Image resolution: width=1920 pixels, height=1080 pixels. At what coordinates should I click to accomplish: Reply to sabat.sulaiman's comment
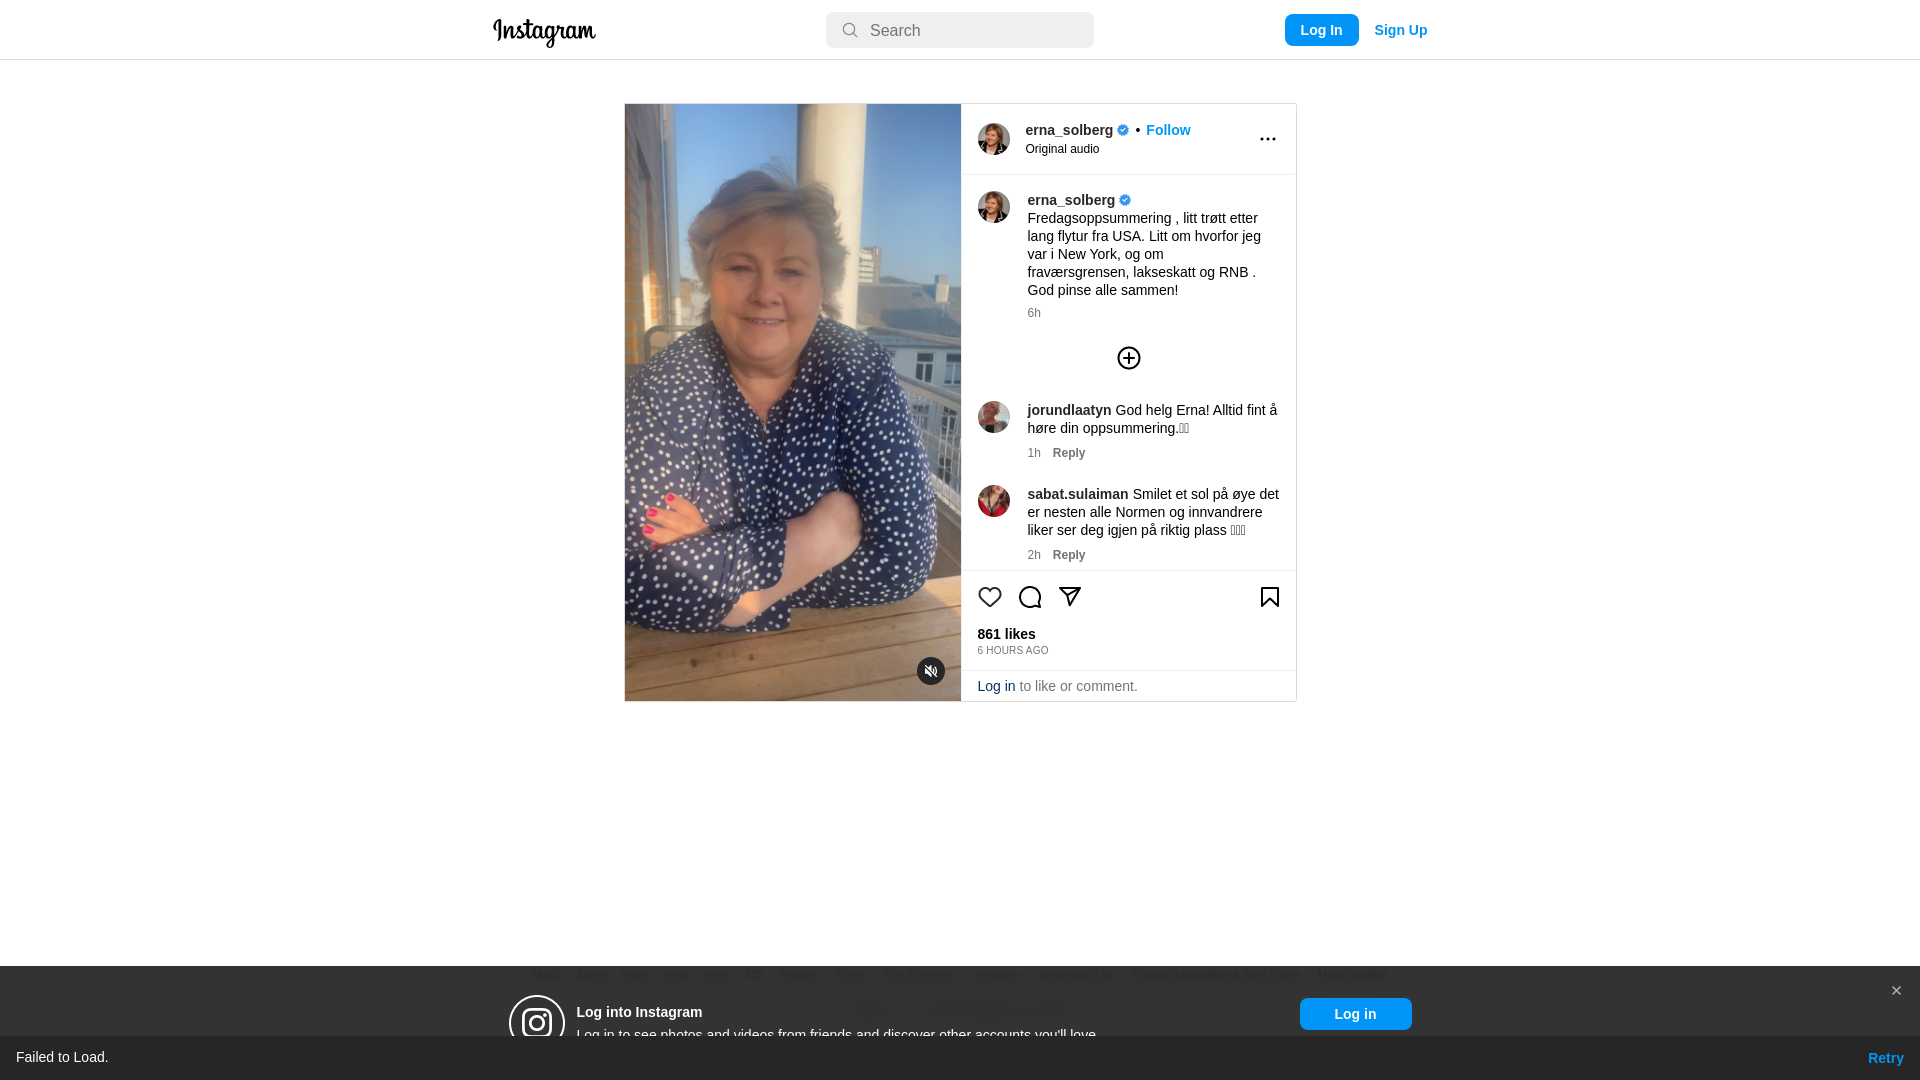(x=1069, y=555)
